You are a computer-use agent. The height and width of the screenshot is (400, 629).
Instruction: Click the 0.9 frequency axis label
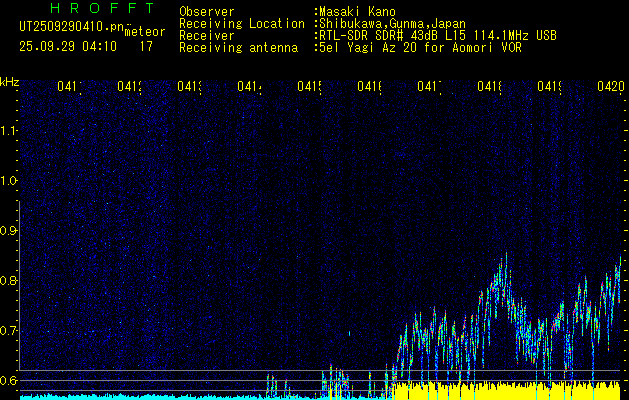[x=9, y=230]
